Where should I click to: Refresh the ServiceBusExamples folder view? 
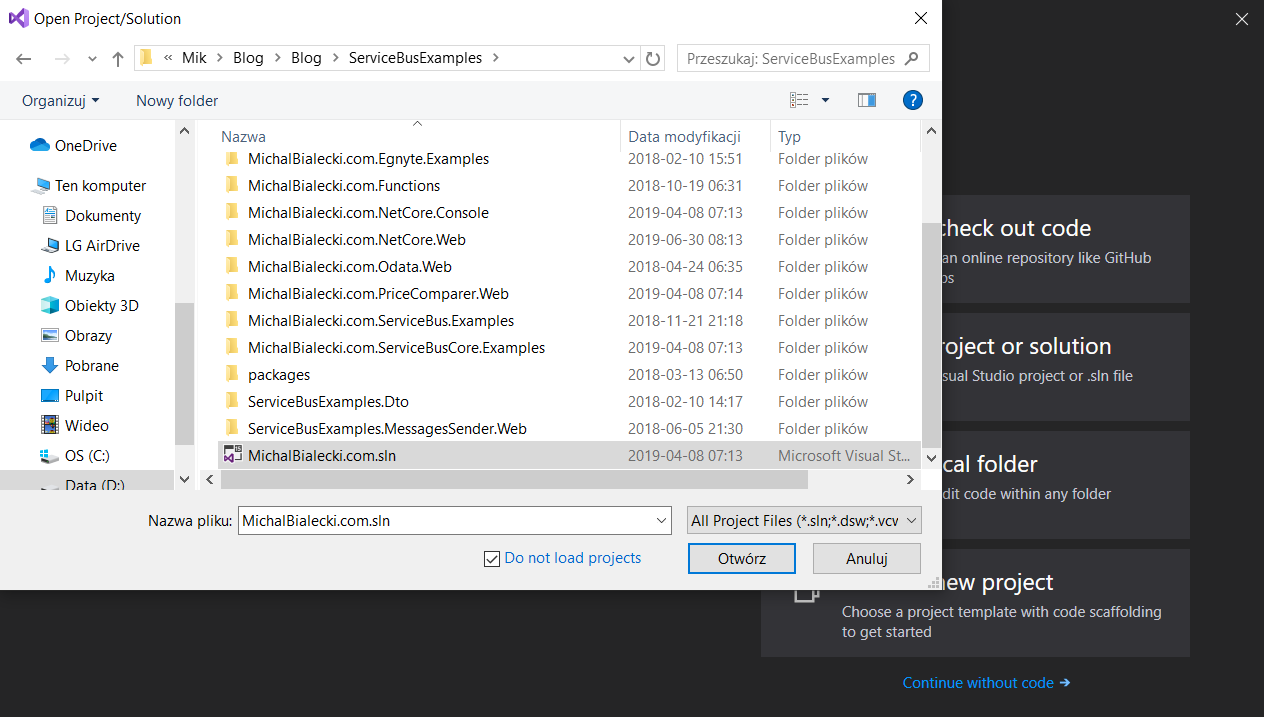652,58
